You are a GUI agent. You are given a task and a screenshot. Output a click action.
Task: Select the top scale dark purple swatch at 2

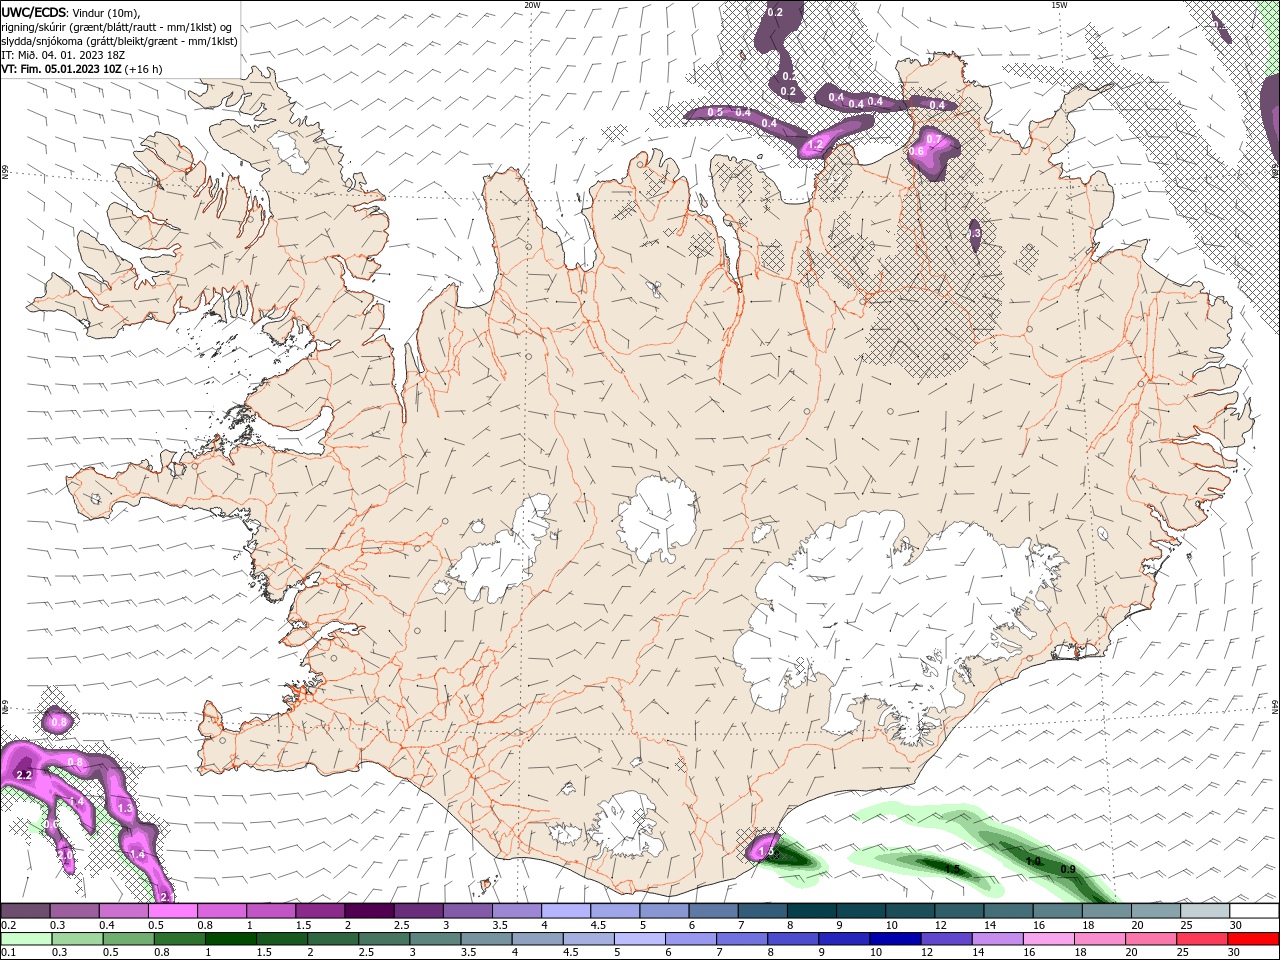click(369, 911)
